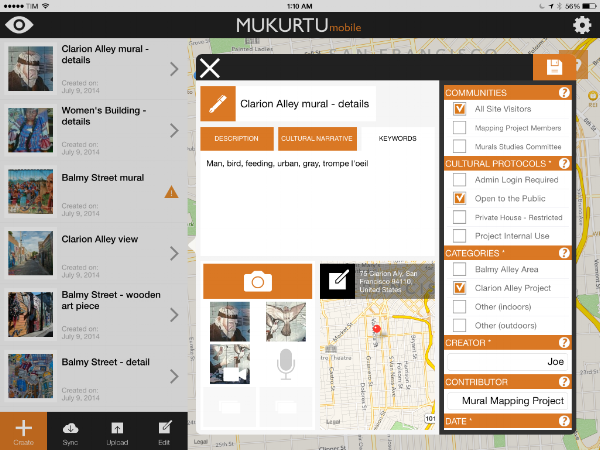This screenshot has height=450, width=600.
Task: Tap the camera button to add a photo
Action: click(258, 281)
